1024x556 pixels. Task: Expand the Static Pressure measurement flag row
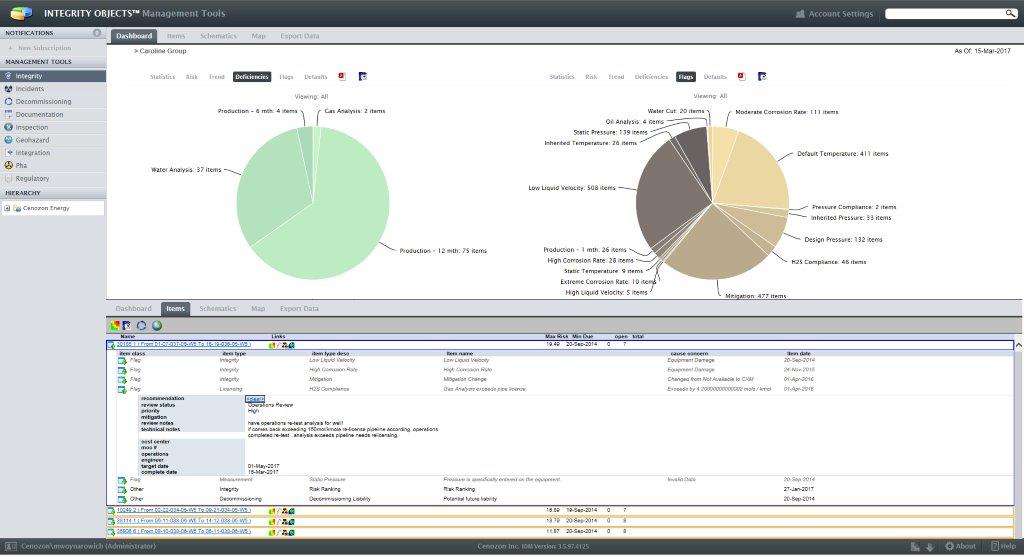(x=122, y=480)
